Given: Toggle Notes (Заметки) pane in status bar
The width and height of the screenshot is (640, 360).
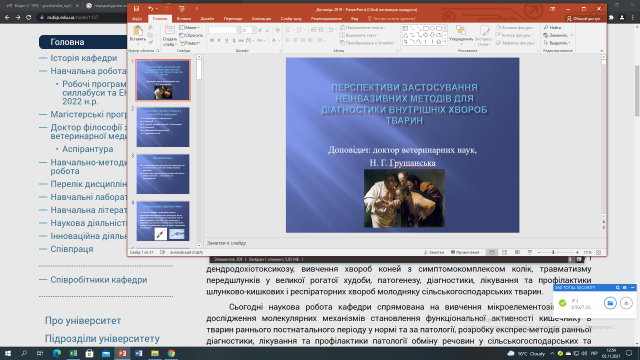Looking at the screenshot, I should [433, 253].
